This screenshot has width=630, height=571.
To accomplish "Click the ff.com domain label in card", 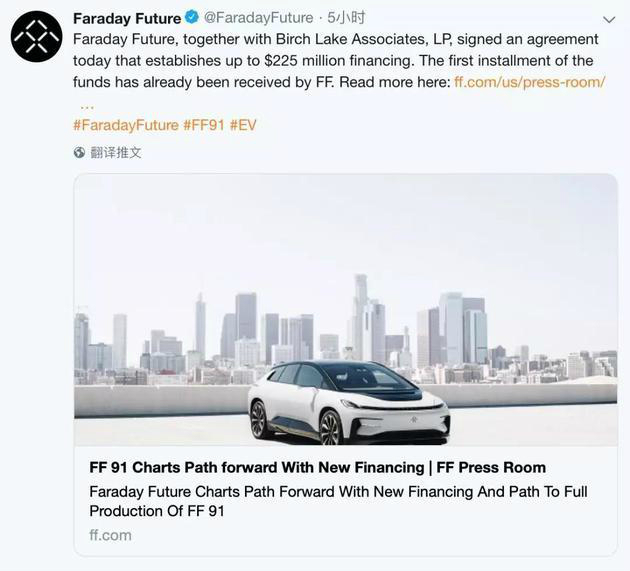I will 110,535.
